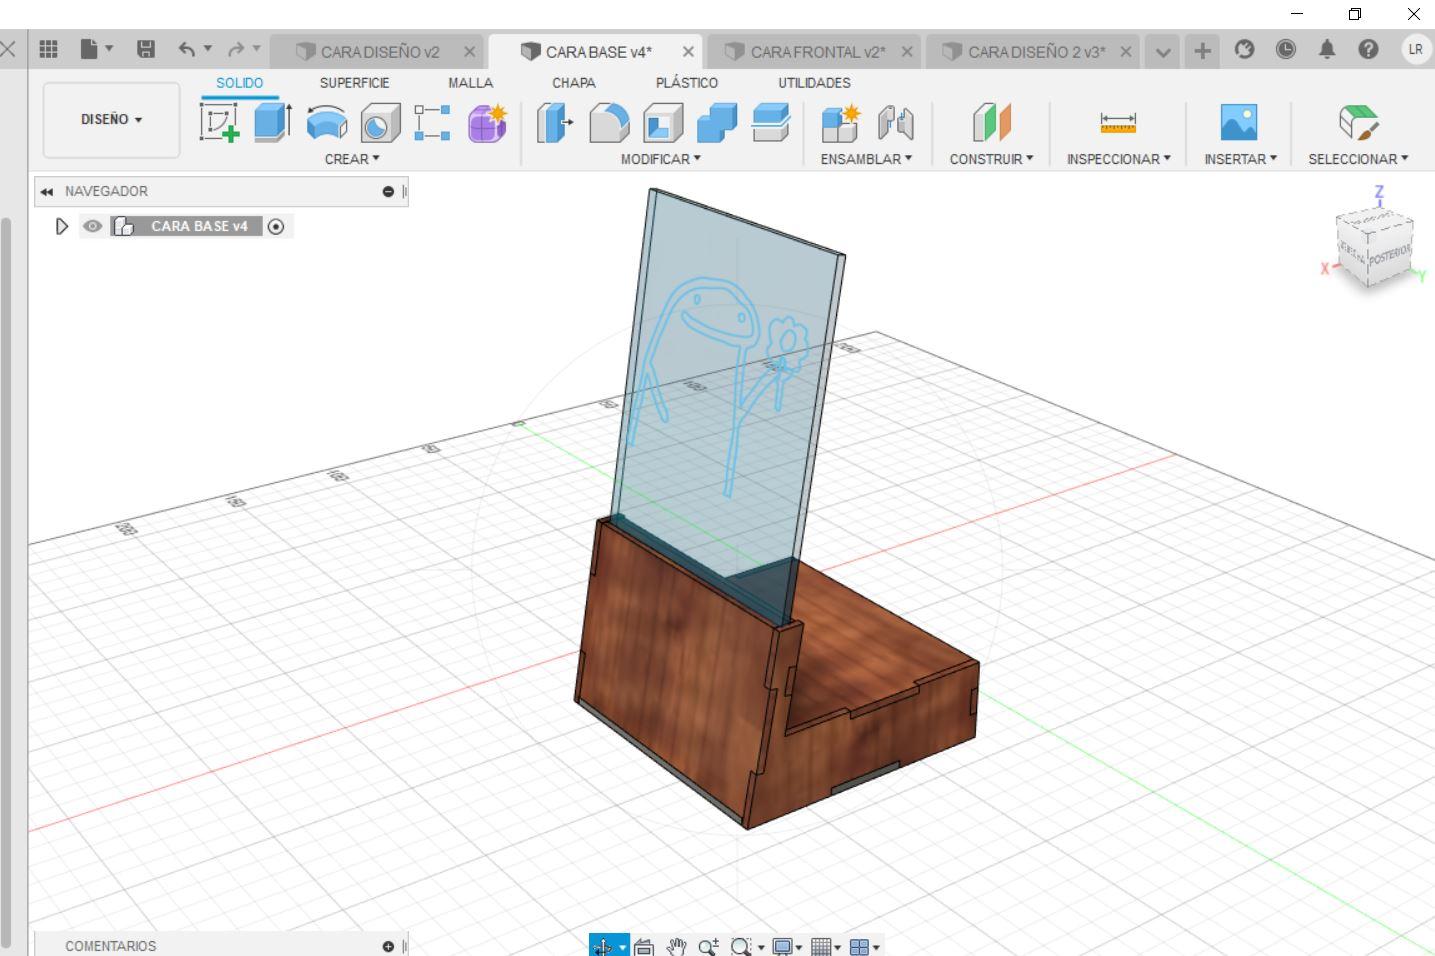Select the Rectangular Pattern tool
The image size is (1435, 956).
click(432, 123)
